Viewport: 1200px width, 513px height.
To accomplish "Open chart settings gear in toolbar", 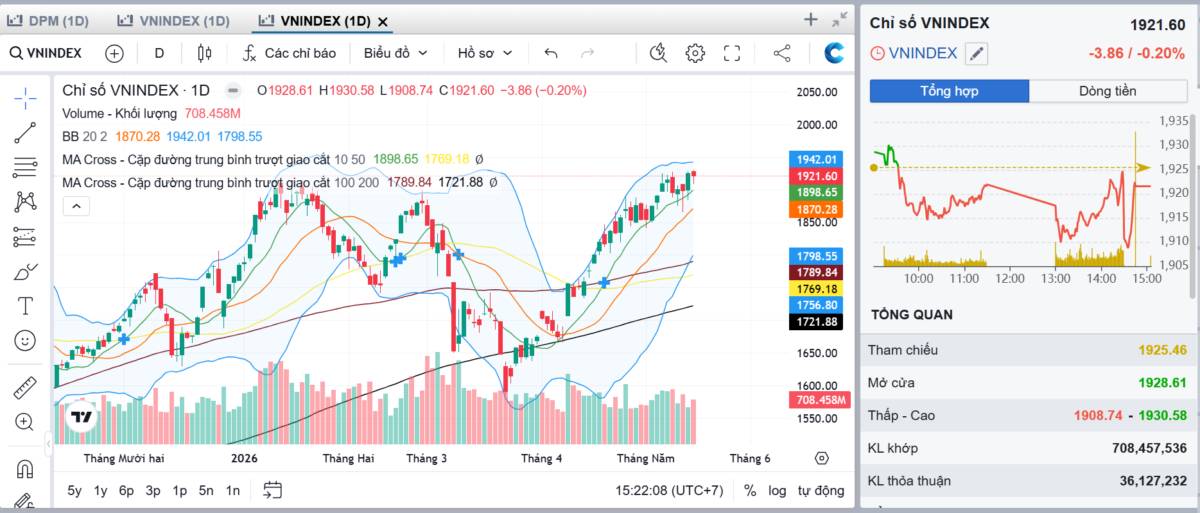I will click(x=695, y=53).
